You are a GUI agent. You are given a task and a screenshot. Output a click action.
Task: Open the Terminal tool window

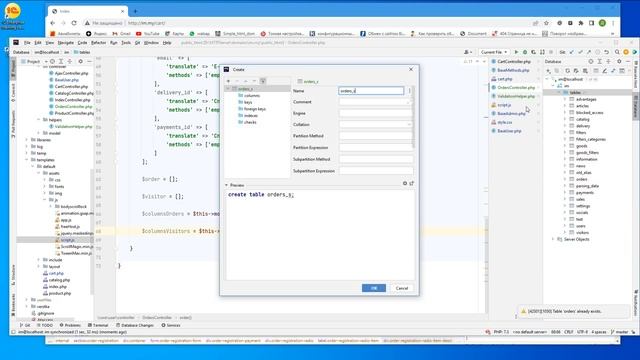[98, 325]
